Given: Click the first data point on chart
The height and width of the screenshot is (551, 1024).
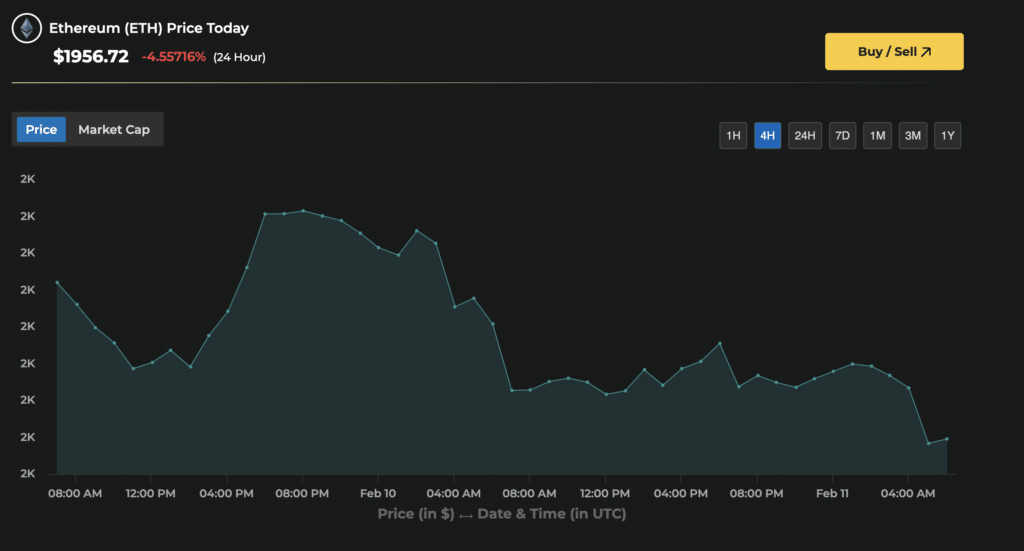Looking at the screenshot, I should [x=57, y=283].
